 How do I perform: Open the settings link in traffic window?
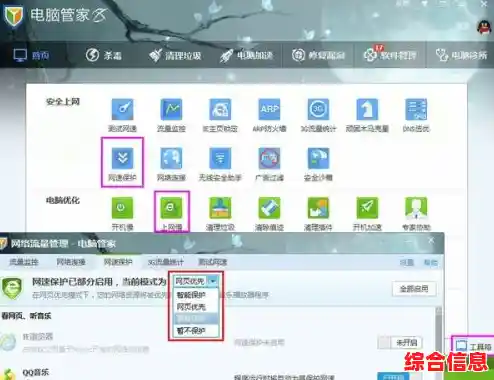click(x=407, y=263)
